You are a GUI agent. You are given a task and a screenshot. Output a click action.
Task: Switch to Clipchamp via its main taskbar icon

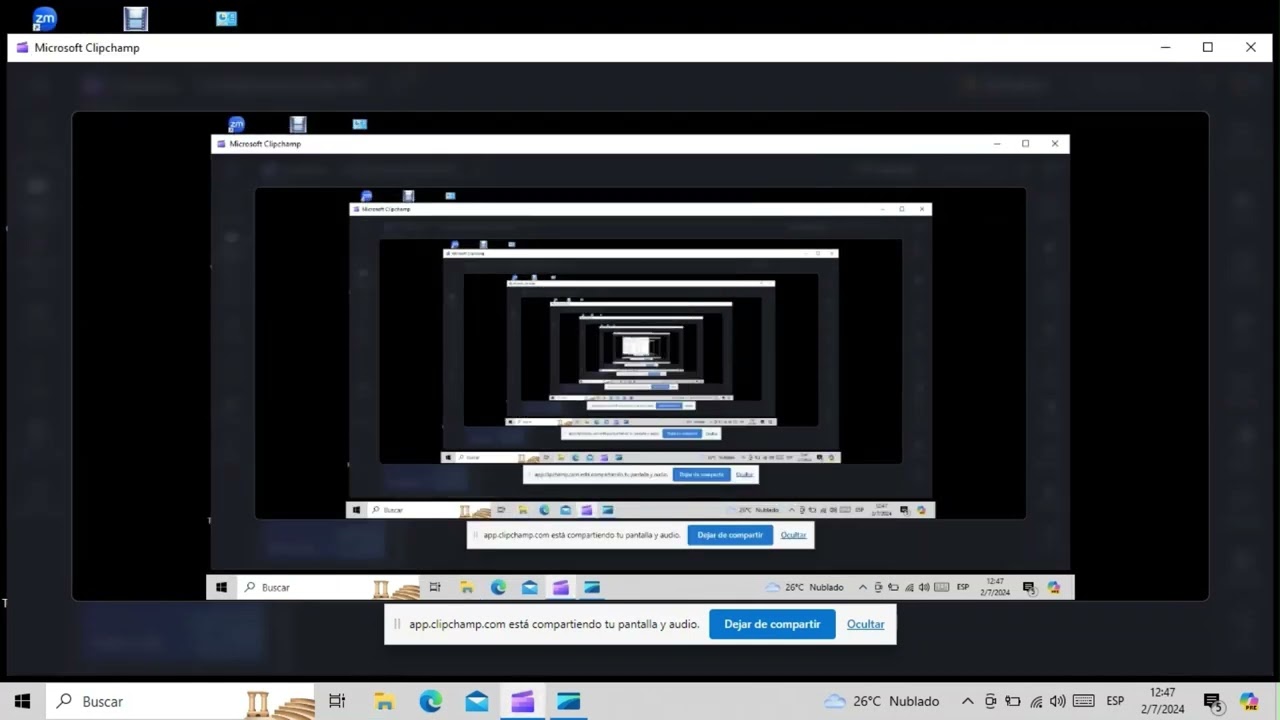523,701
